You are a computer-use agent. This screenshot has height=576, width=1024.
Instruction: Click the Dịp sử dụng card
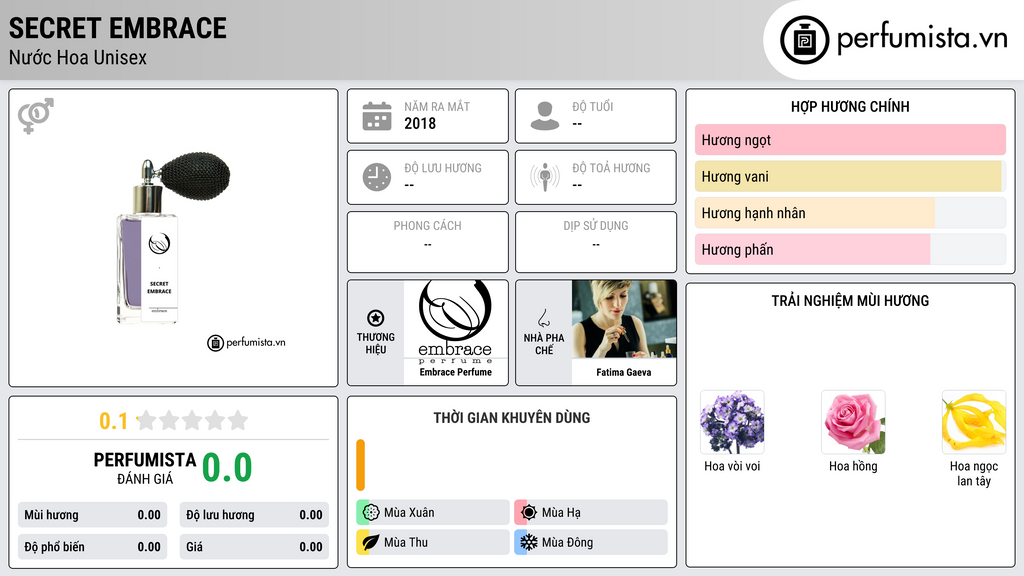[596, 242]
